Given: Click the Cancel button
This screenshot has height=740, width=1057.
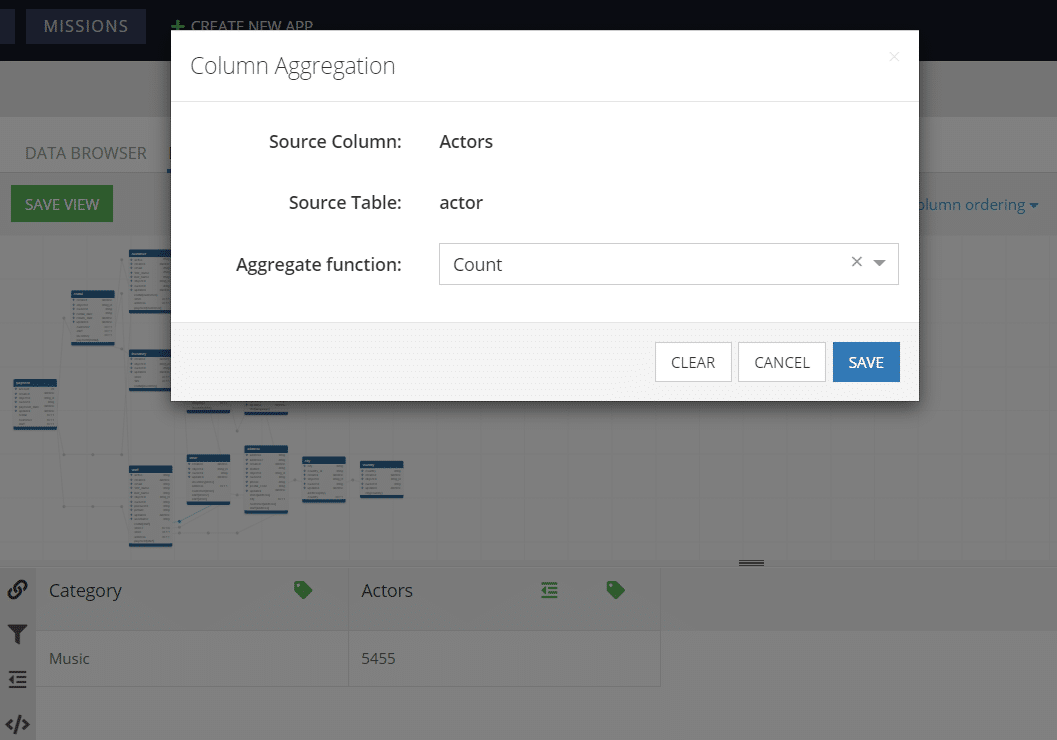Looking at the screenshot, I should (782, 362).
